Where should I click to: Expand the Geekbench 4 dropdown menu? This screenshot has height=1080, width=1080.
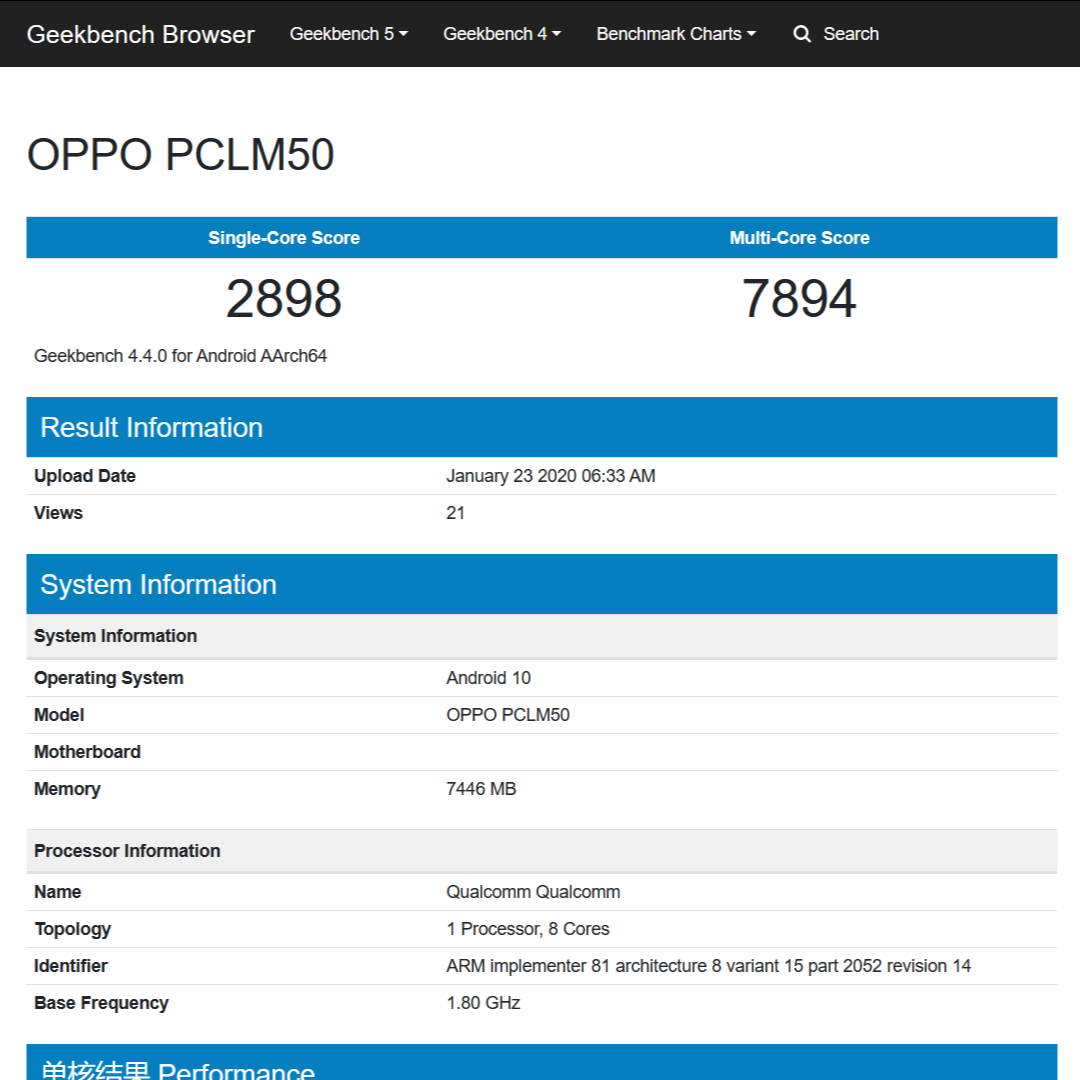tap(502, 34)
